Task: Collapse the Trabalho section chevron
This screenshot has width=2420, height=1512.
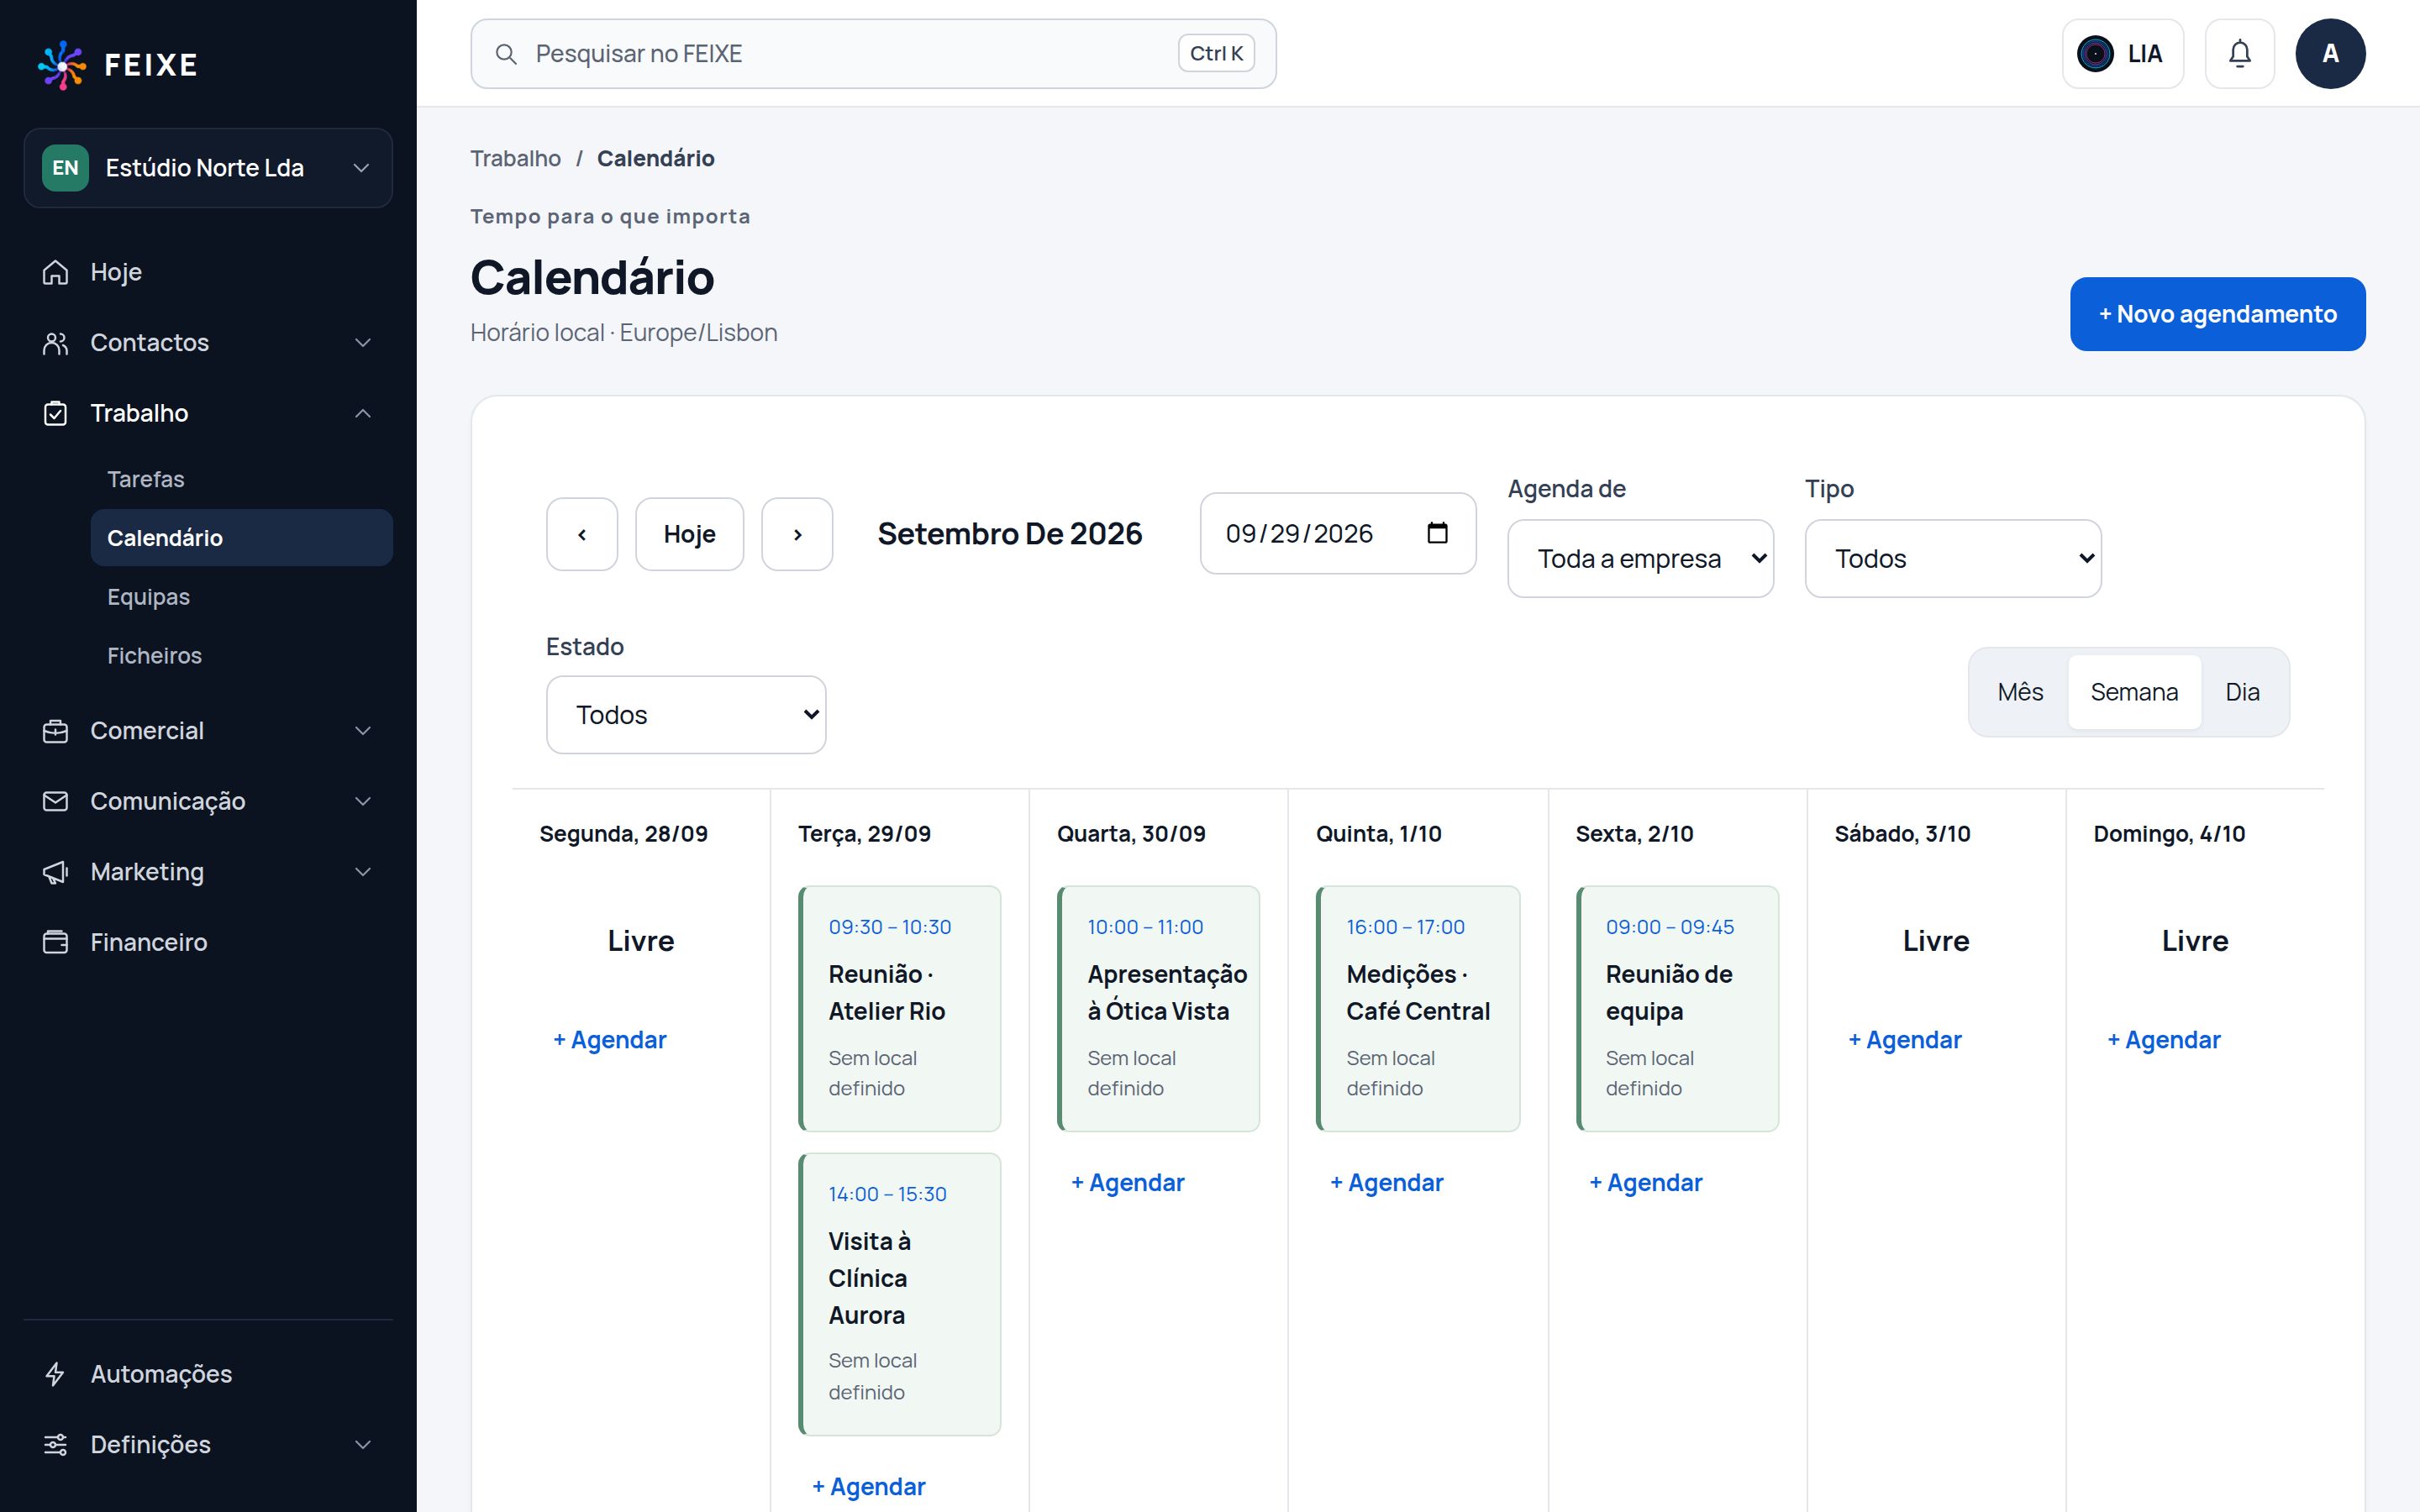Action: [x=363, y=413]
